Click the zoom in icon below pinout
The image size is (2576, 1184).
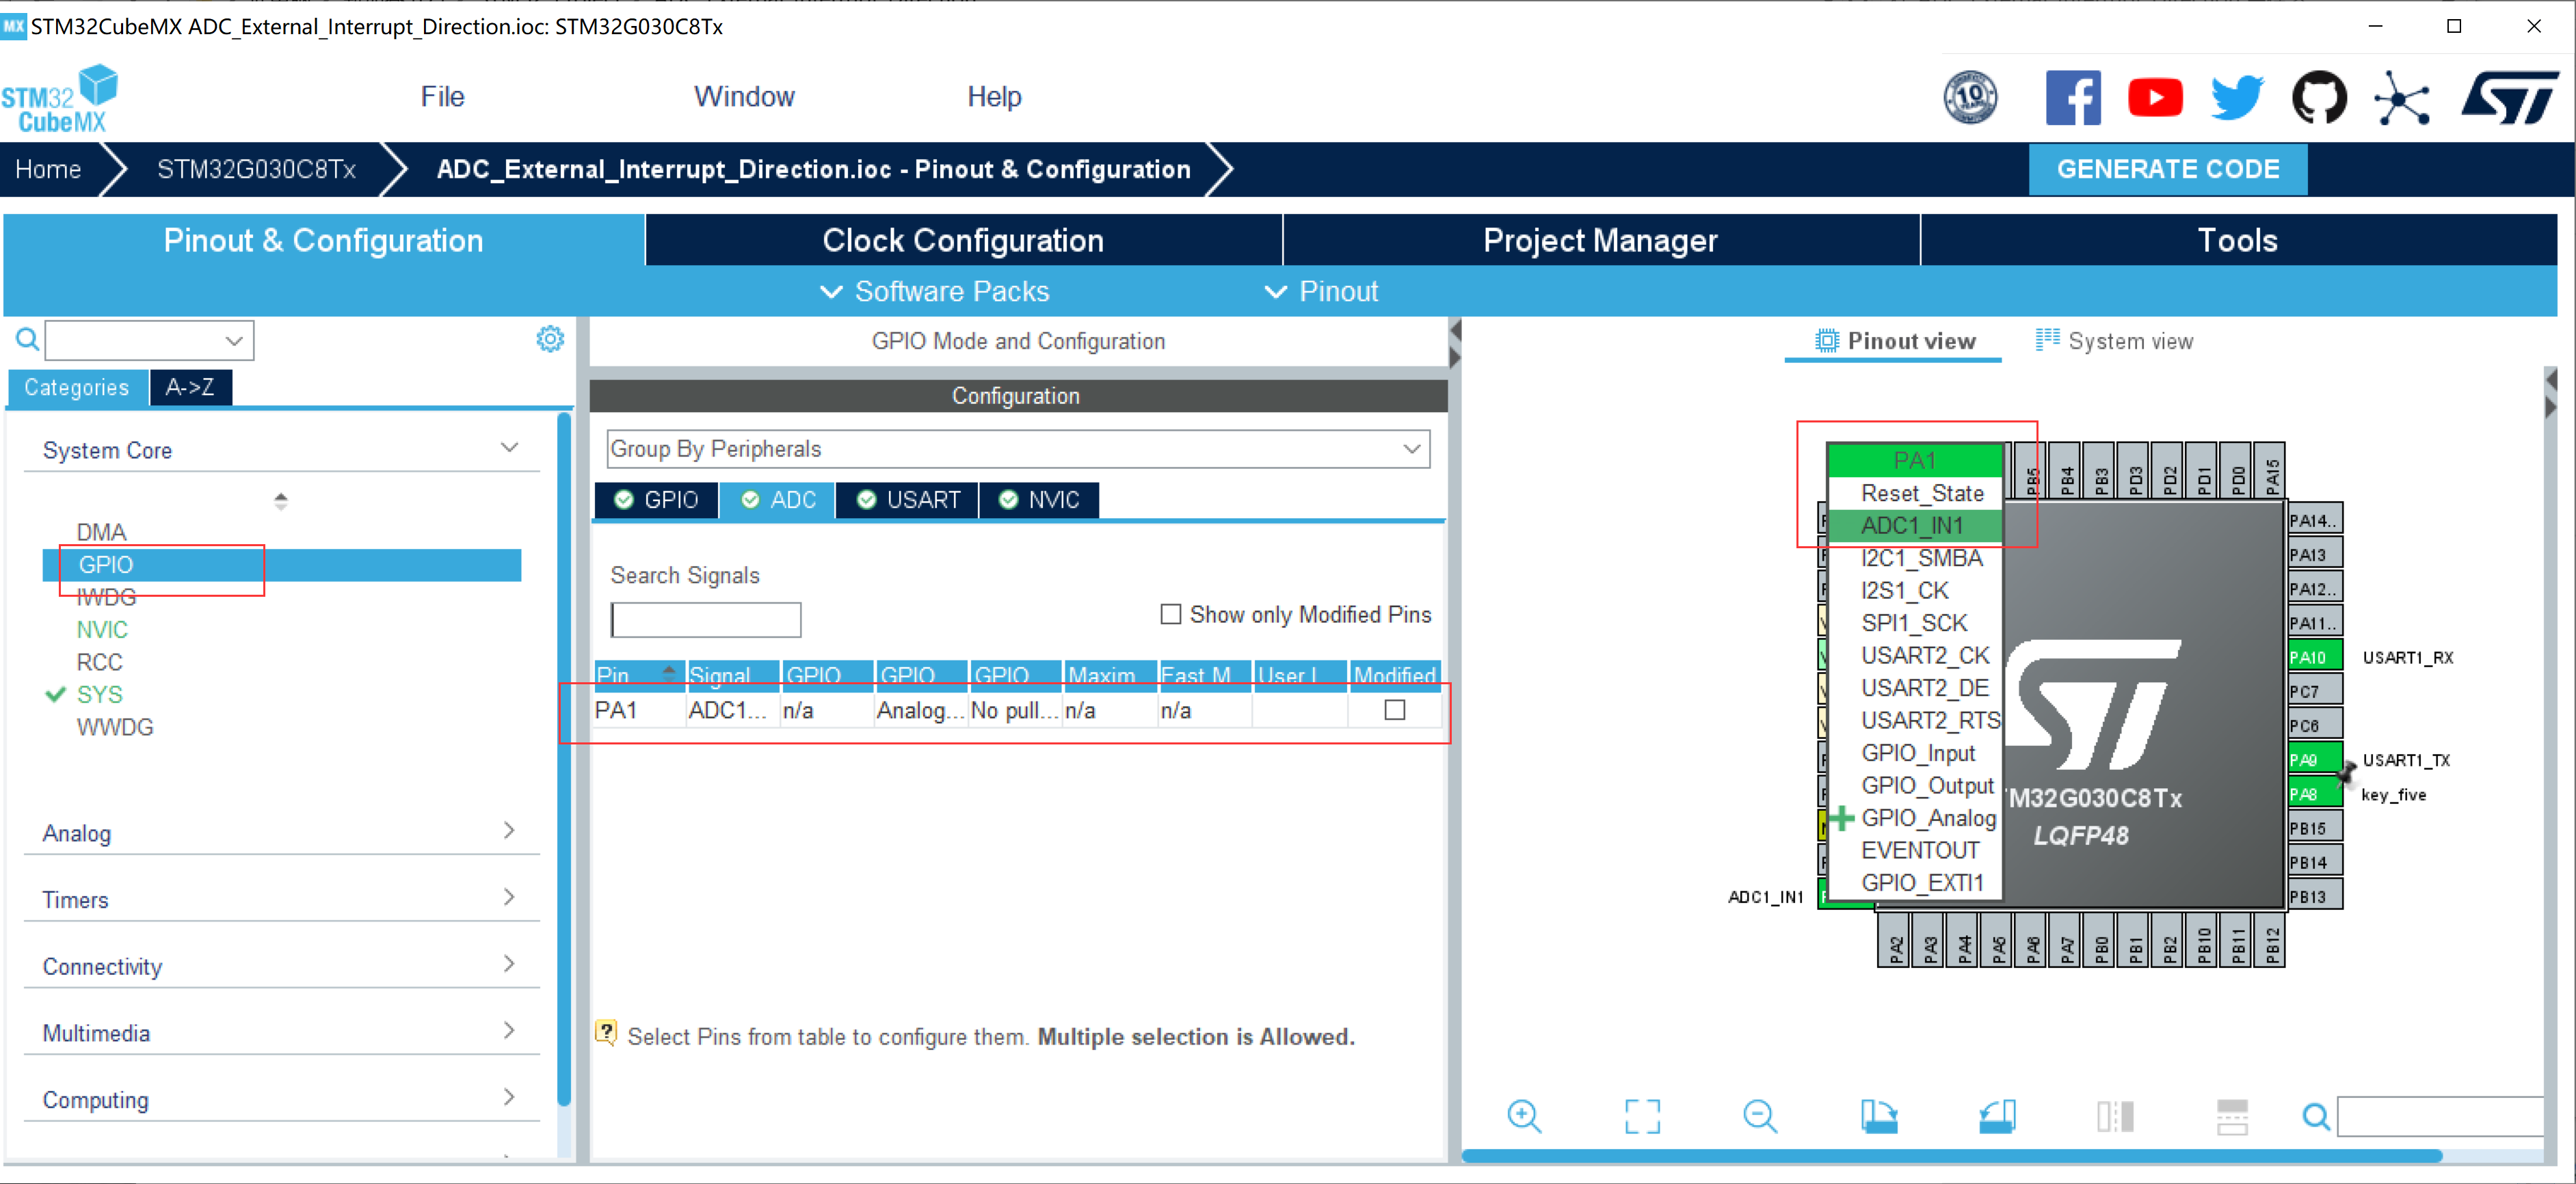pyautogui.click(x=1524, y=1116)
